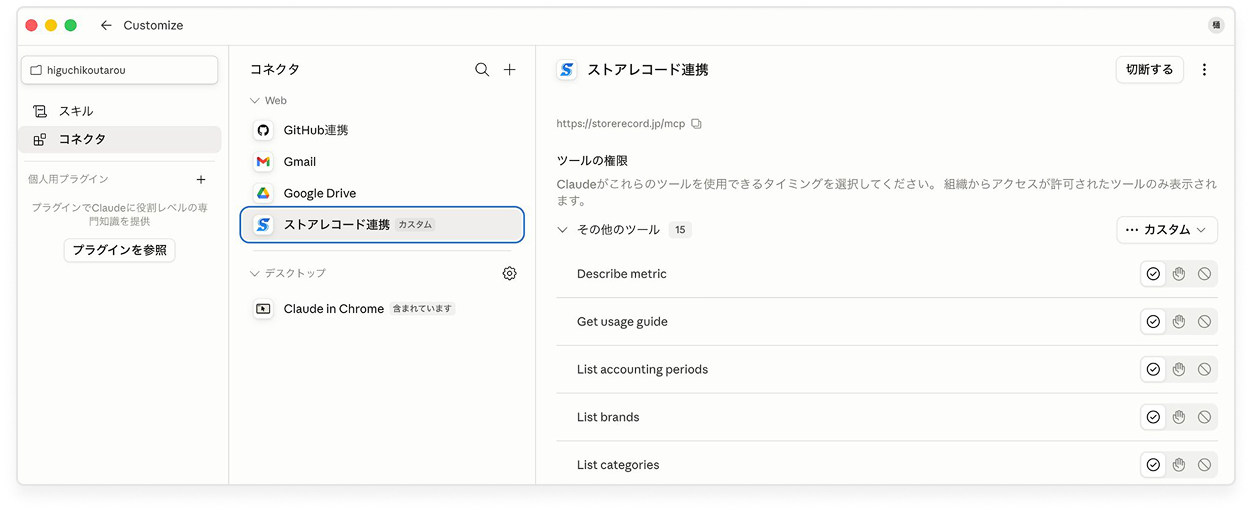Click the Get usage guide label
1252x512 pixels.
click(622, 322)
